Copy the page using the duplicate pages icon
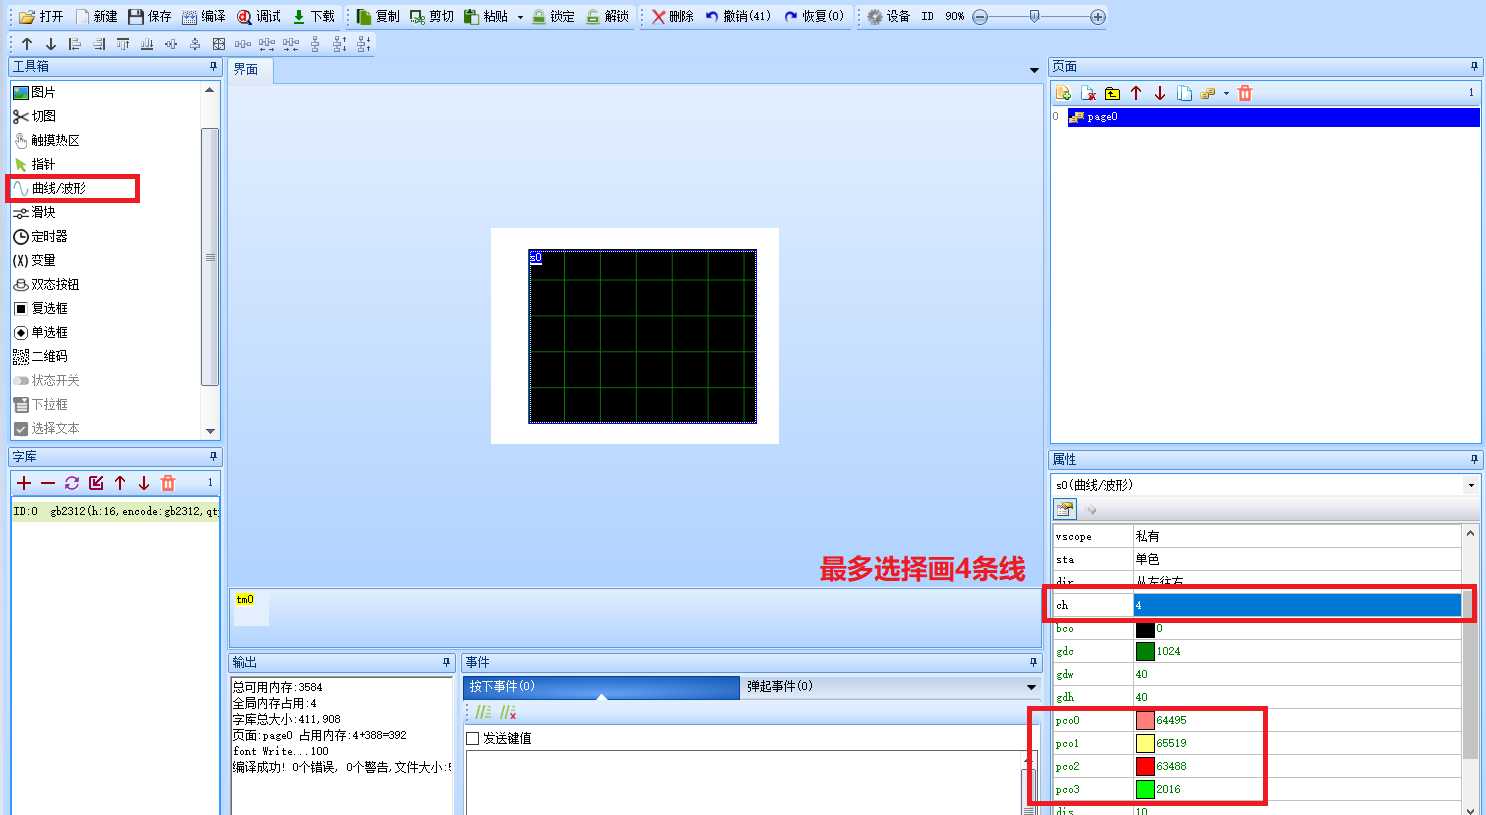The image size is (1486, 815). pos(1184,93)
